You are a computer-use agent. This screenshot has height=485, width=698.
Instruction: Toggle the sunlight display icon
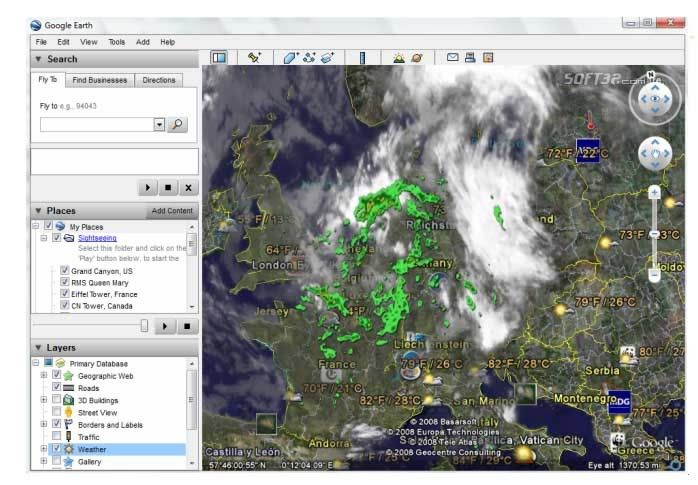(398, 58)
